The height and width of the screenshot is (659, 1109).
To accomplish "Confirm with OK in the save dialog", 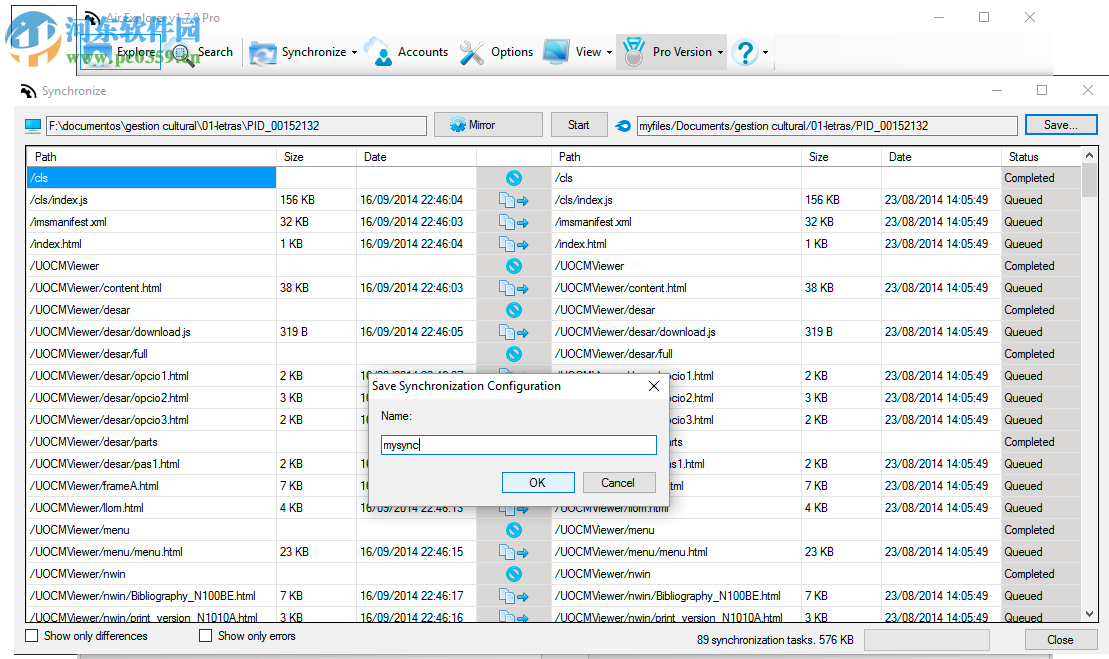I will coord(538,482).
